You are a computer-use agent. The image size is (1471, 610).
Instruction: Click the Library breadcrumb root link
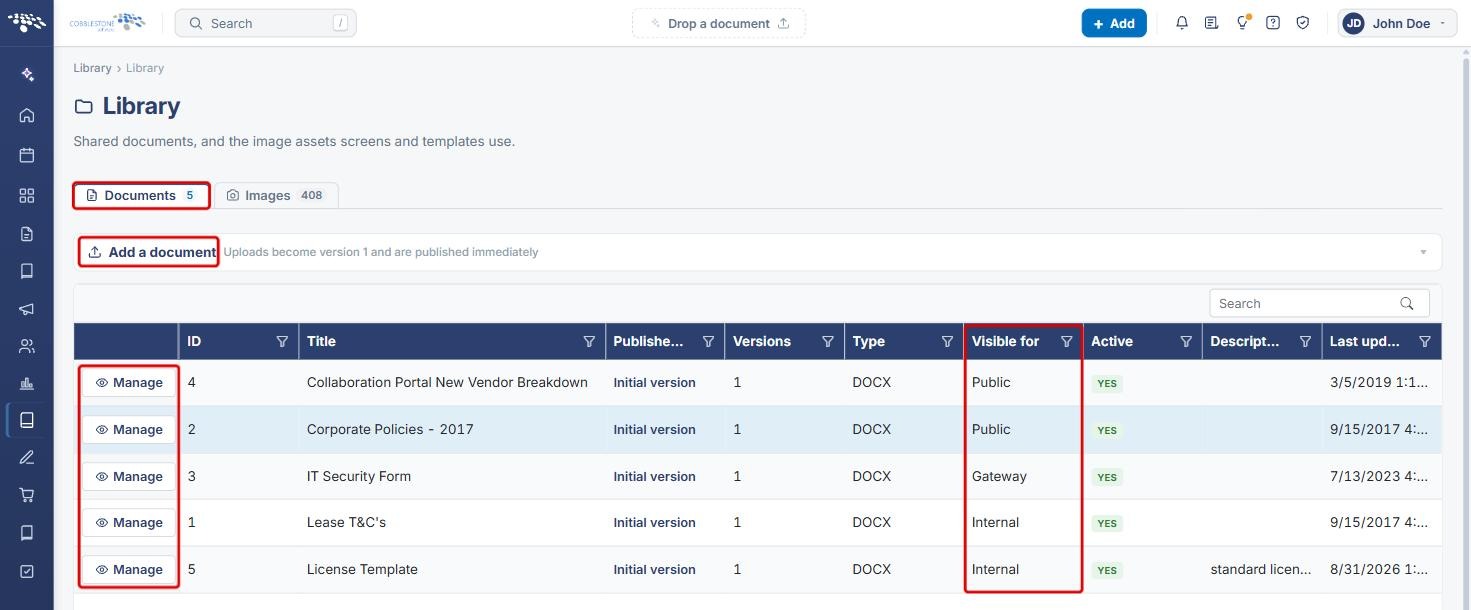click(x=92, y=68)
